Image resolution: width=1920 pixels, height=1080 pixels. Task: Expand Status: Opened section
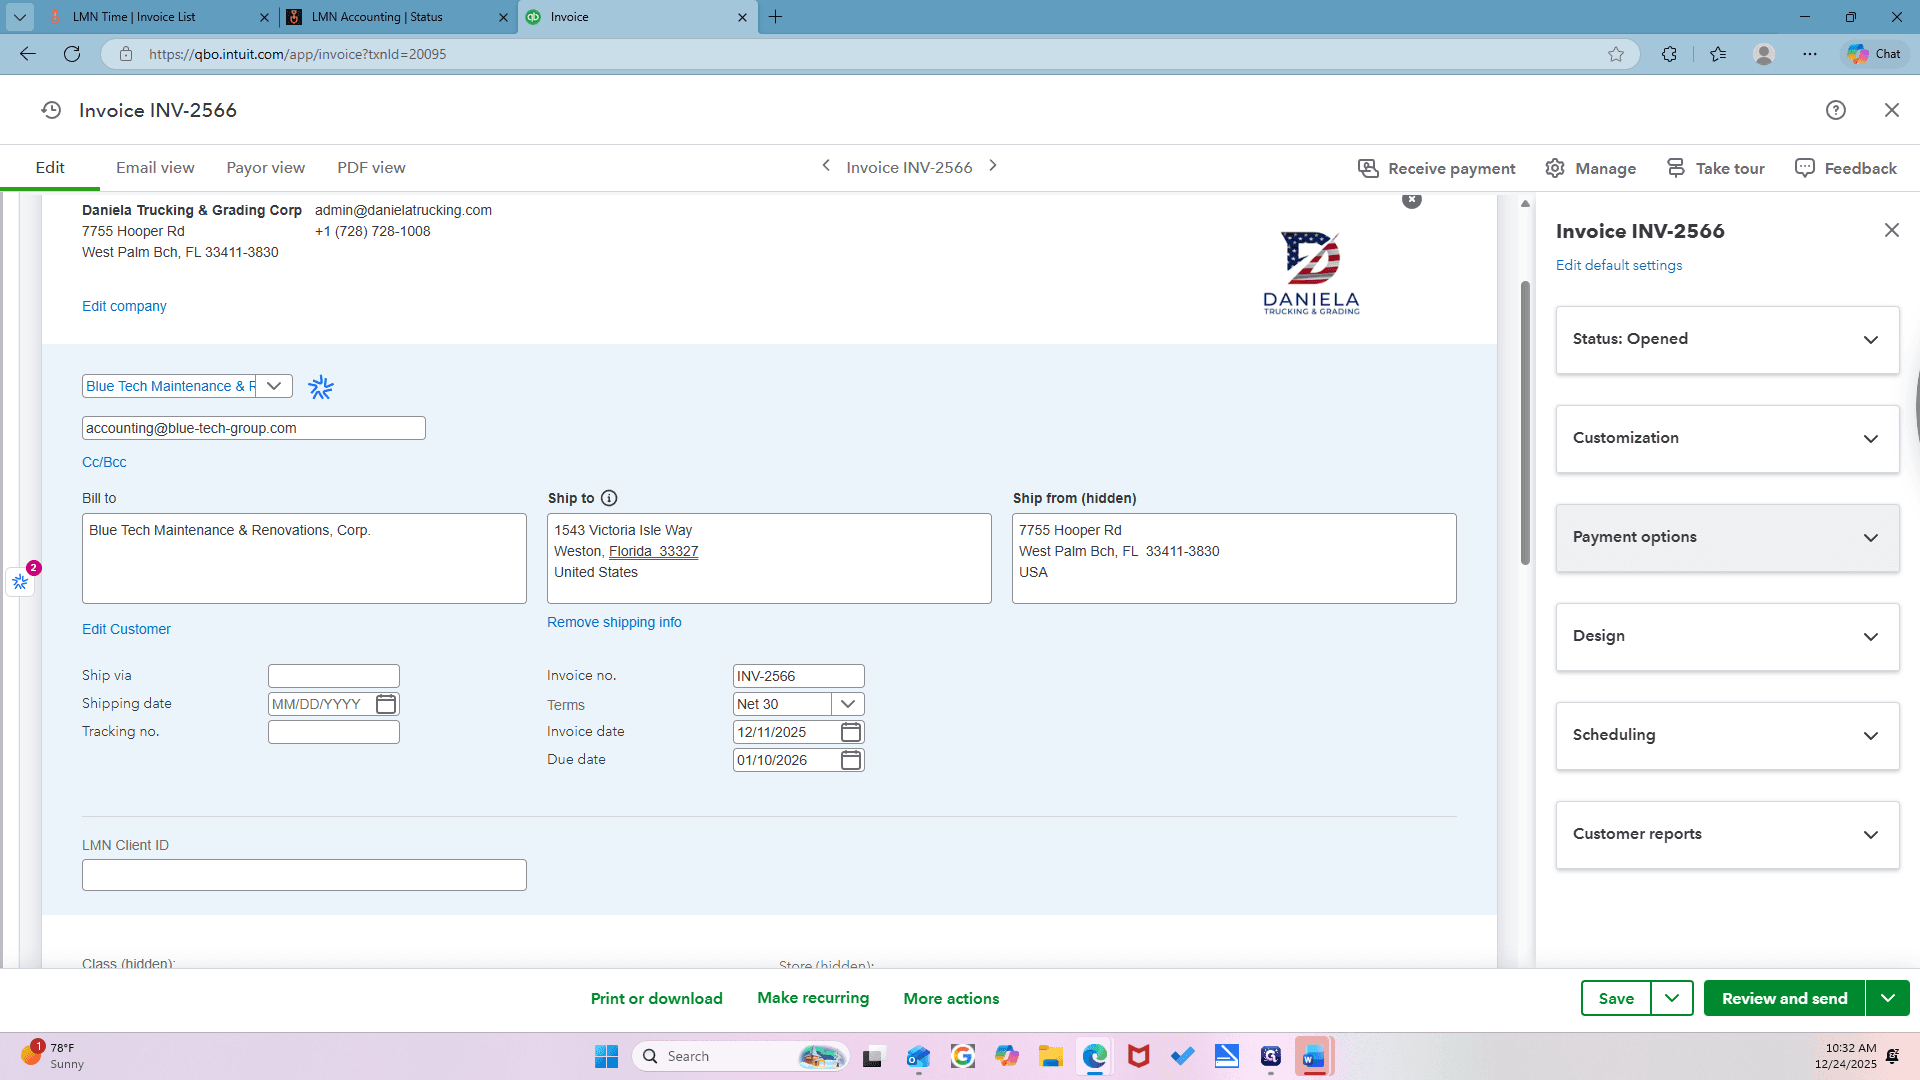click(1728, 340)
